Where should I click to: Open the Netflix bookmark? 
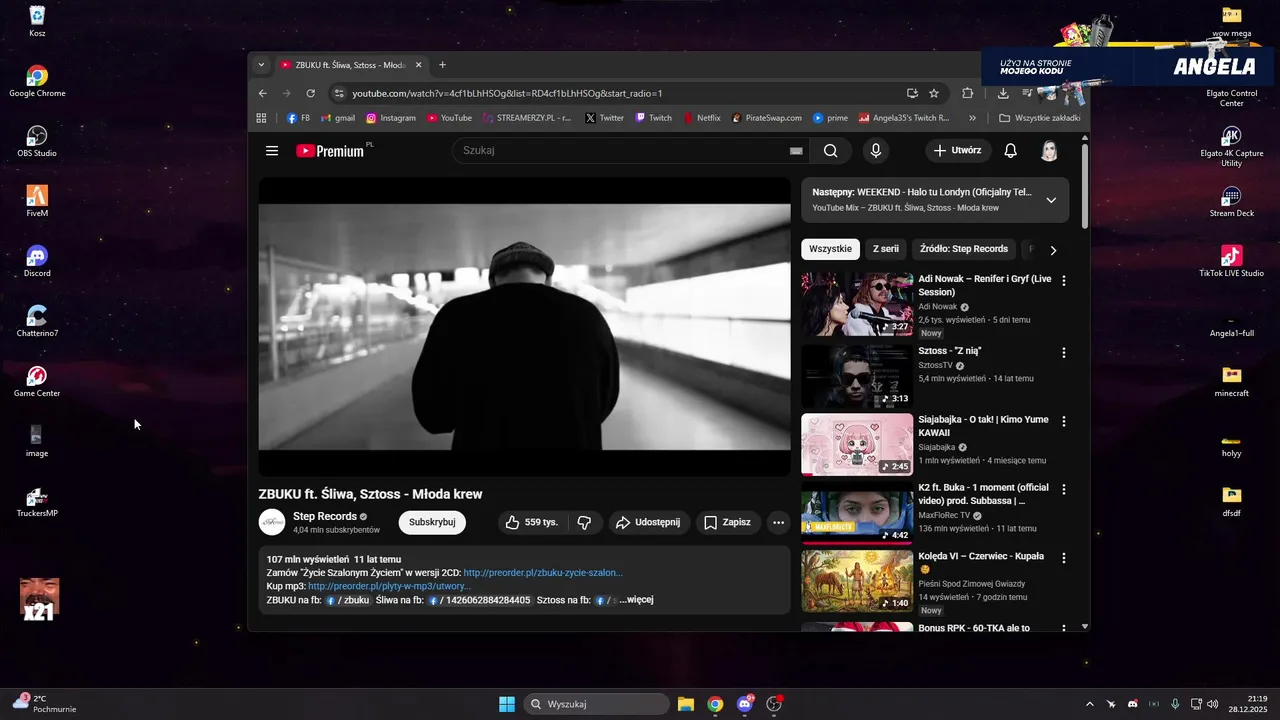[702, 118]
